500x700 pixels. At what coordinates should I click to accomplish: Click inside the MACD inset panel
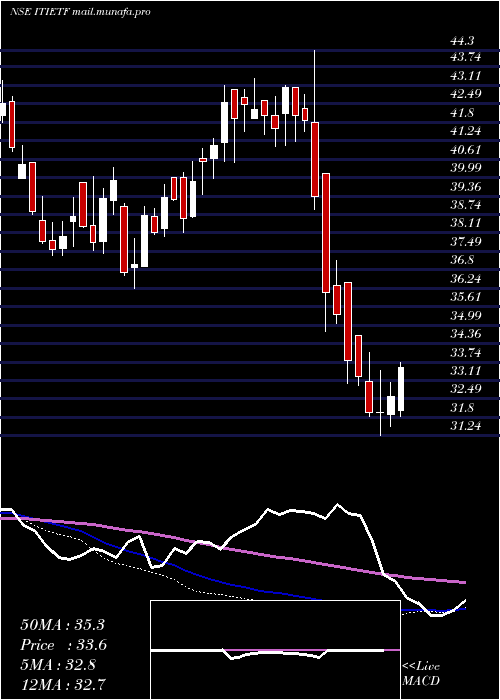[275, 650]
